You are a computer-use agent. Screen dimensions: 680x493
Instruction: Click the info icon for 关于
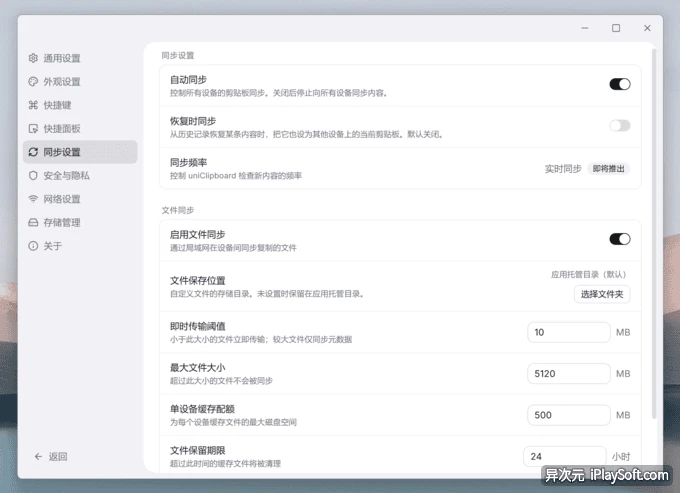click(33, 246)
